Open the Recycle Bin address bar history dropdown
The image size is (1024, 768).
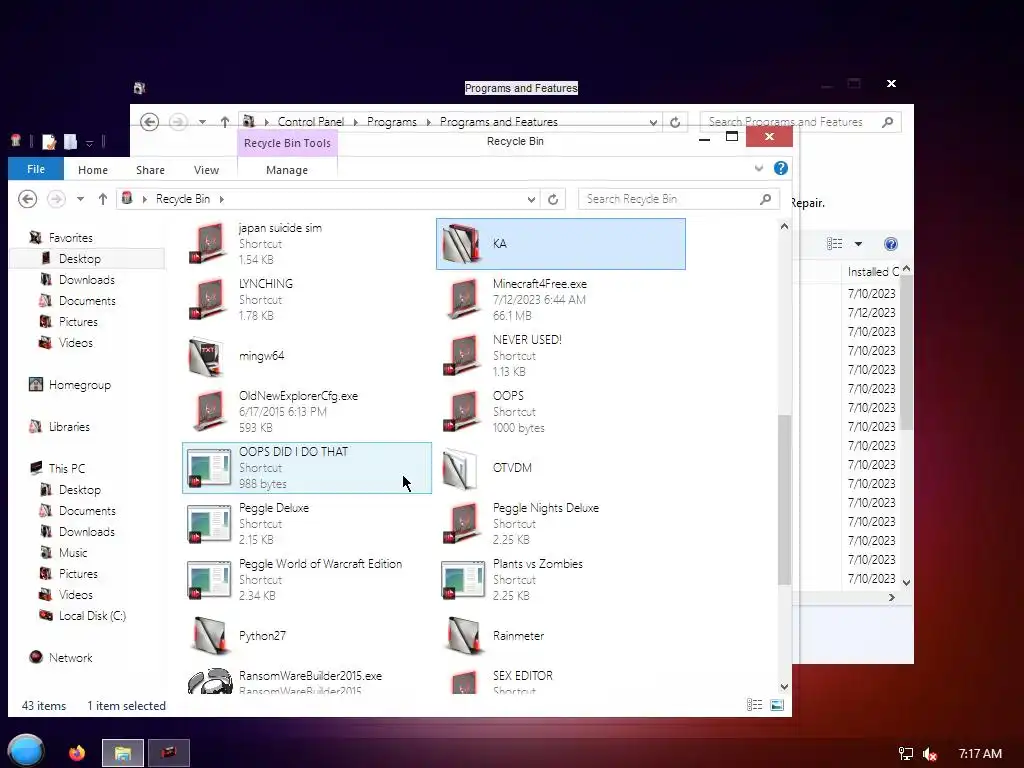(531, 199)
